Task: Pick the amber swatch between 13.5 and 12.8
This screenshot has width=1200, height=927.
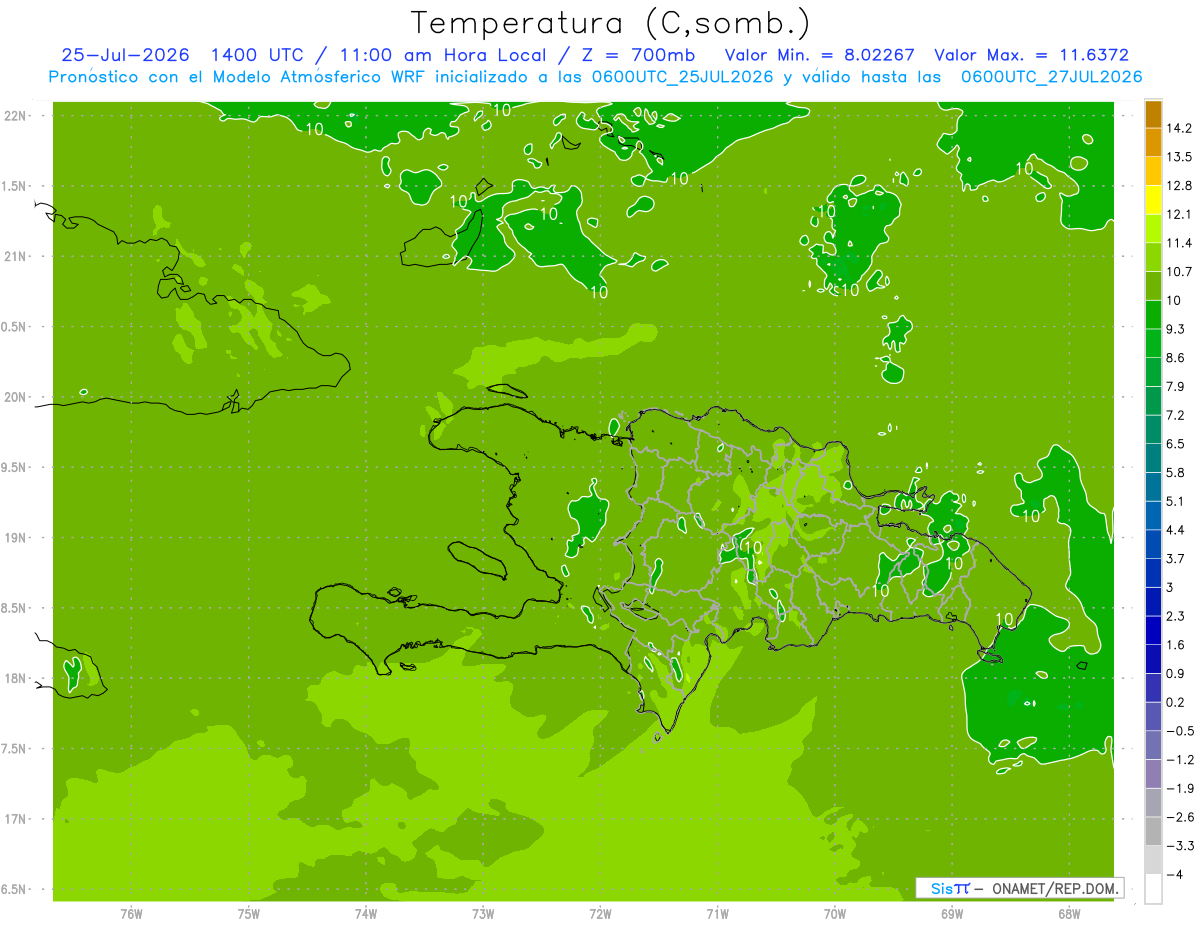Action: [x=1153, y=172]
